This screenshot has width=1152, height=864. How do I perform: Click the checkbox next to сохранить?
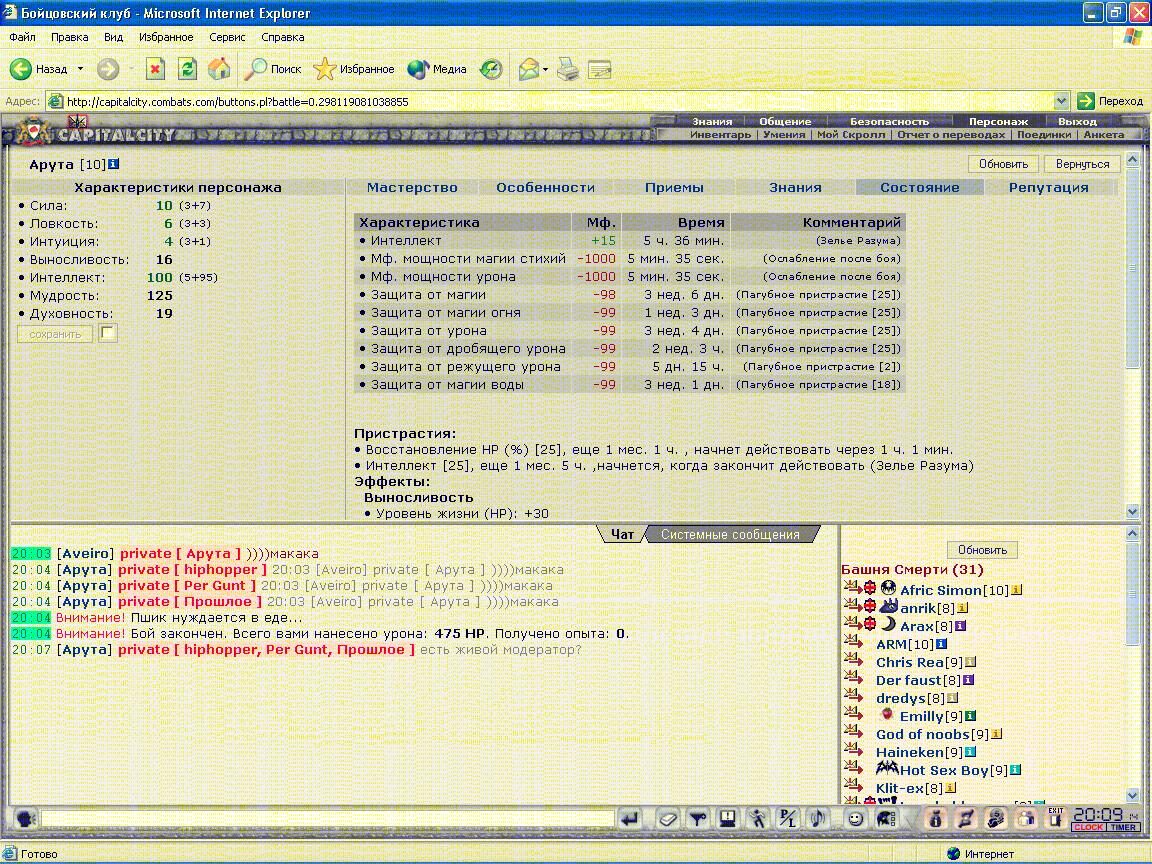108,333
